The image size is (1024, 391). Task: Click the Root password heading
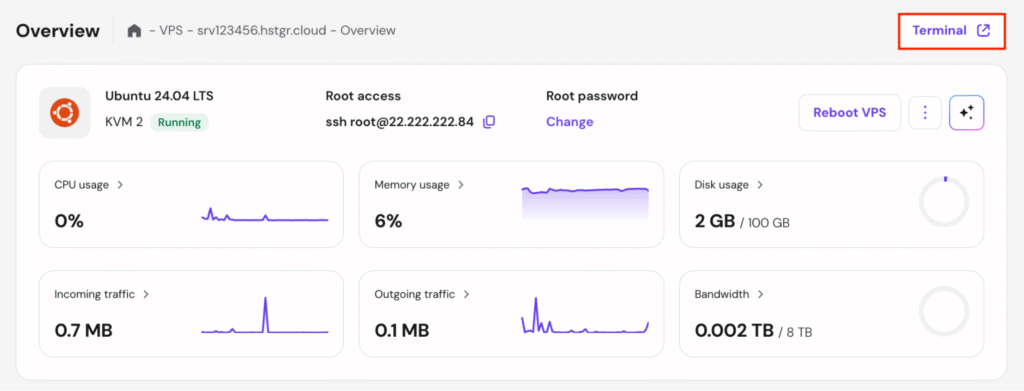592,97
